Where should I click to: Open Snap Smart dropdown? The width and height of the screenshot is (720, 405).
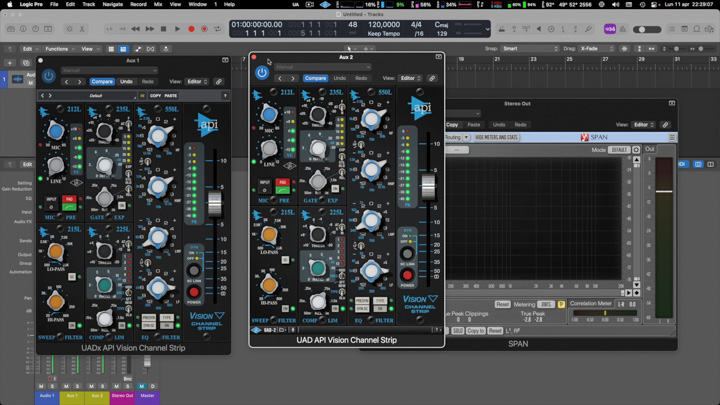(x=530, y=49)
